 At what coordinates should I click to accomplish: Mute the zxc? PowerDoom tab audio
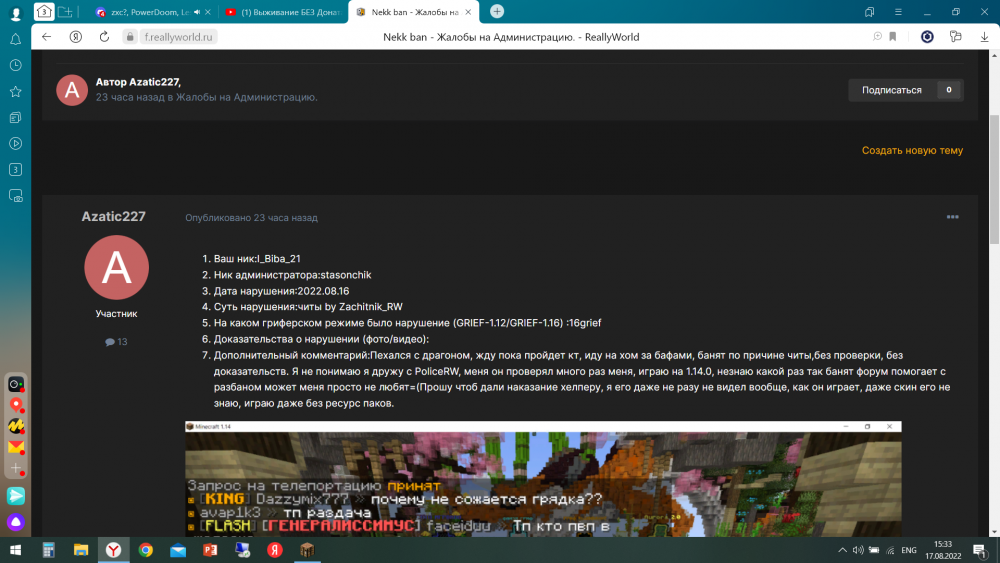pos(196,12)
